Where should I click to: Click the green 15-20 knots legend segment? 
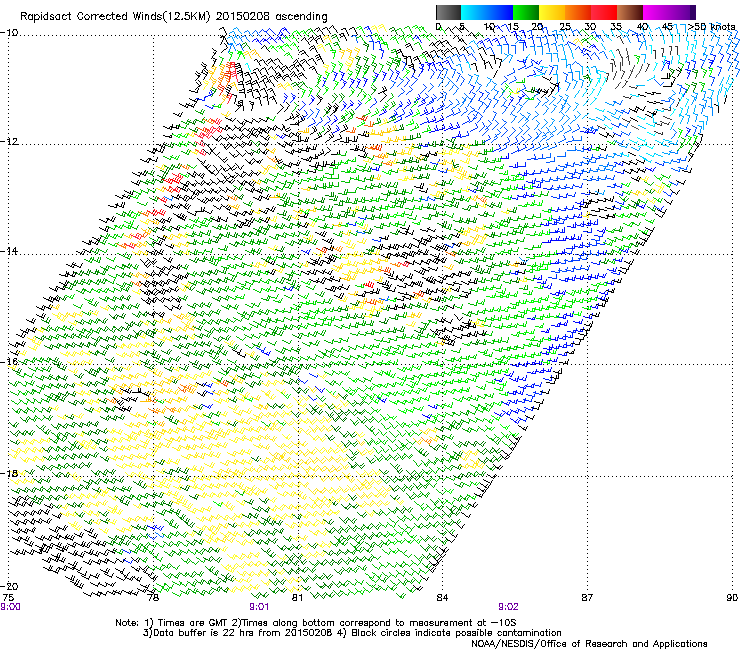point(526,12)
